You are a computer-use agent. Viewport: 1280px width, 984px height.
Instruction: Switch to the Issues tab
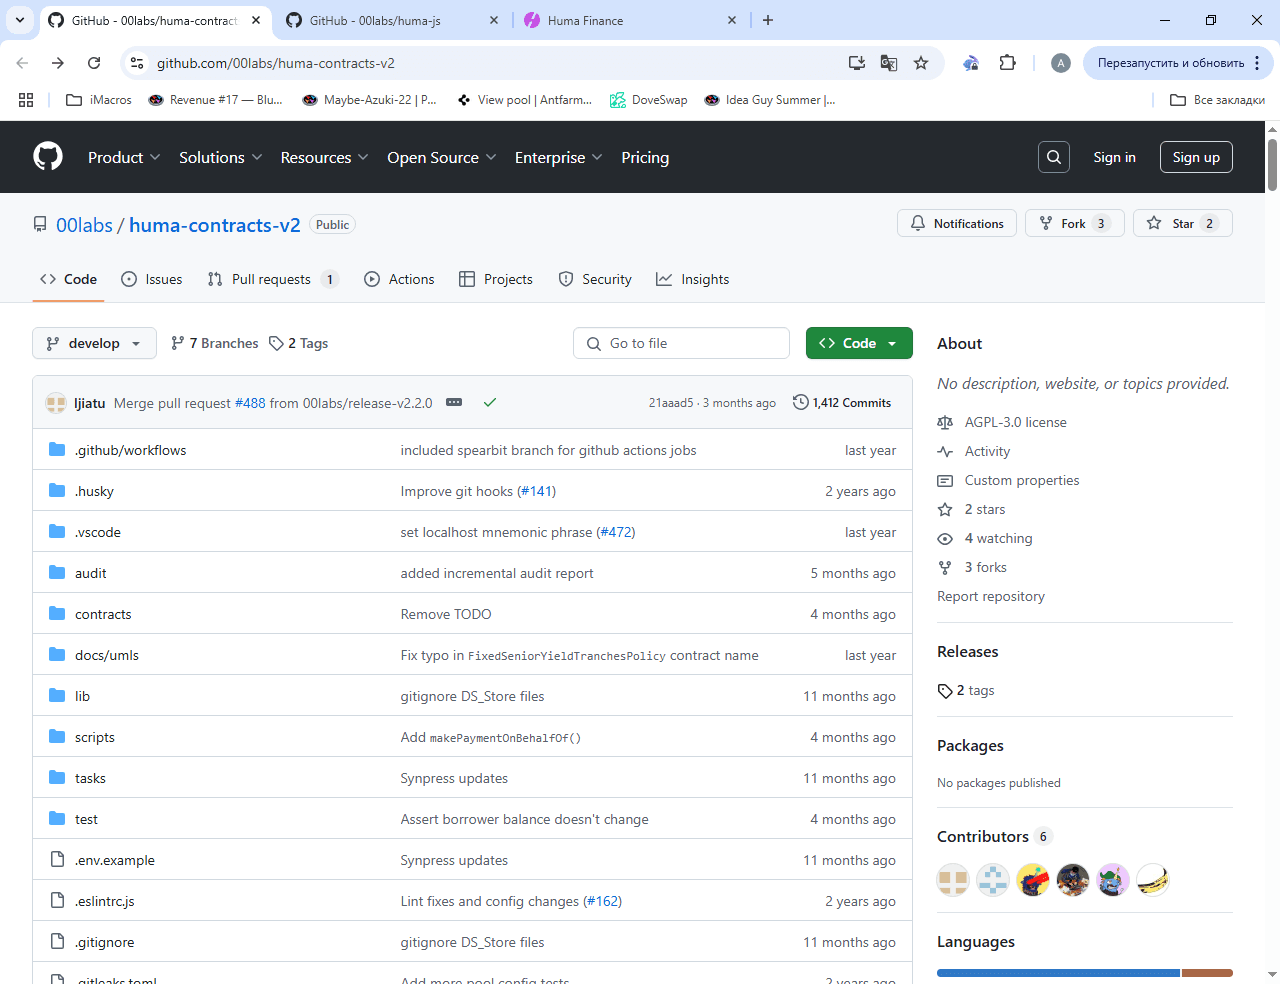click(152, 279)
